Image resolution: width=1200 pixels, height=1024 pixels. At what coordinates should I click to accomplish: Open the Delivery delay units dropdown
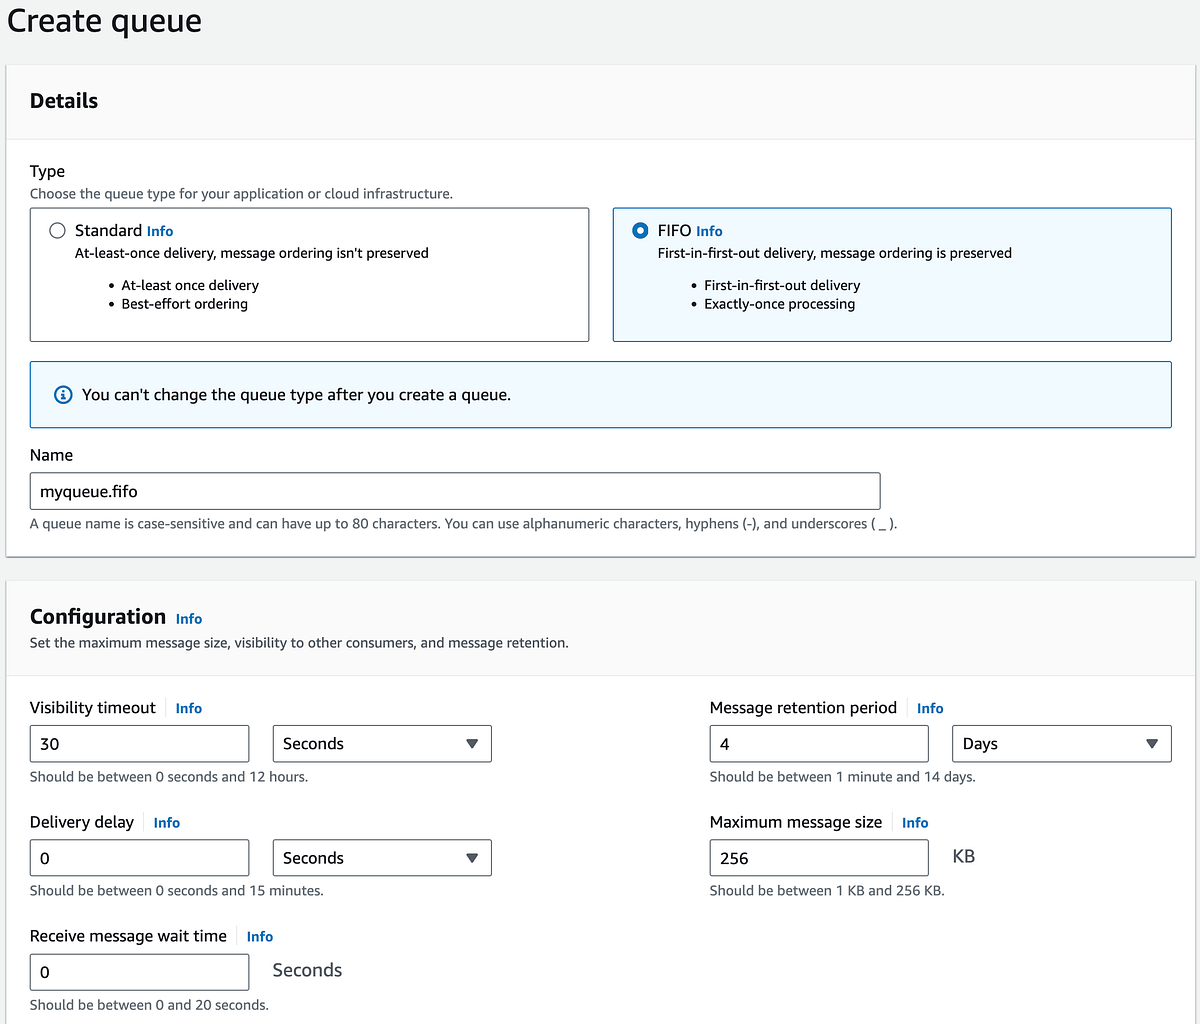(381, 857)
